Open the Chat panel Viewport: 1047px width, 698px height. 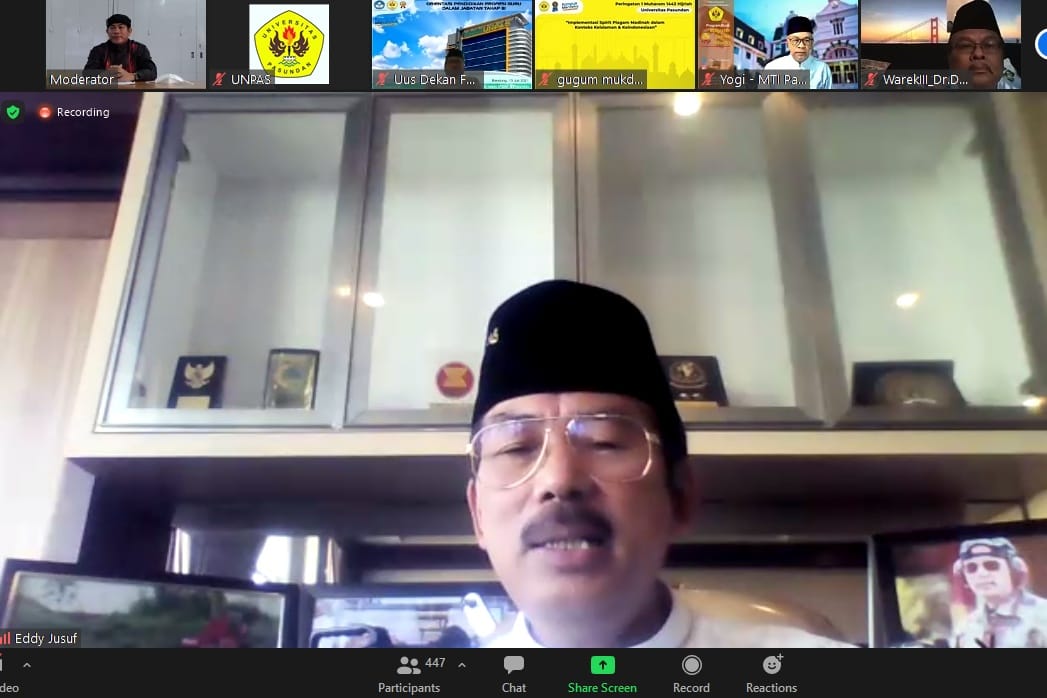point(514,675)
